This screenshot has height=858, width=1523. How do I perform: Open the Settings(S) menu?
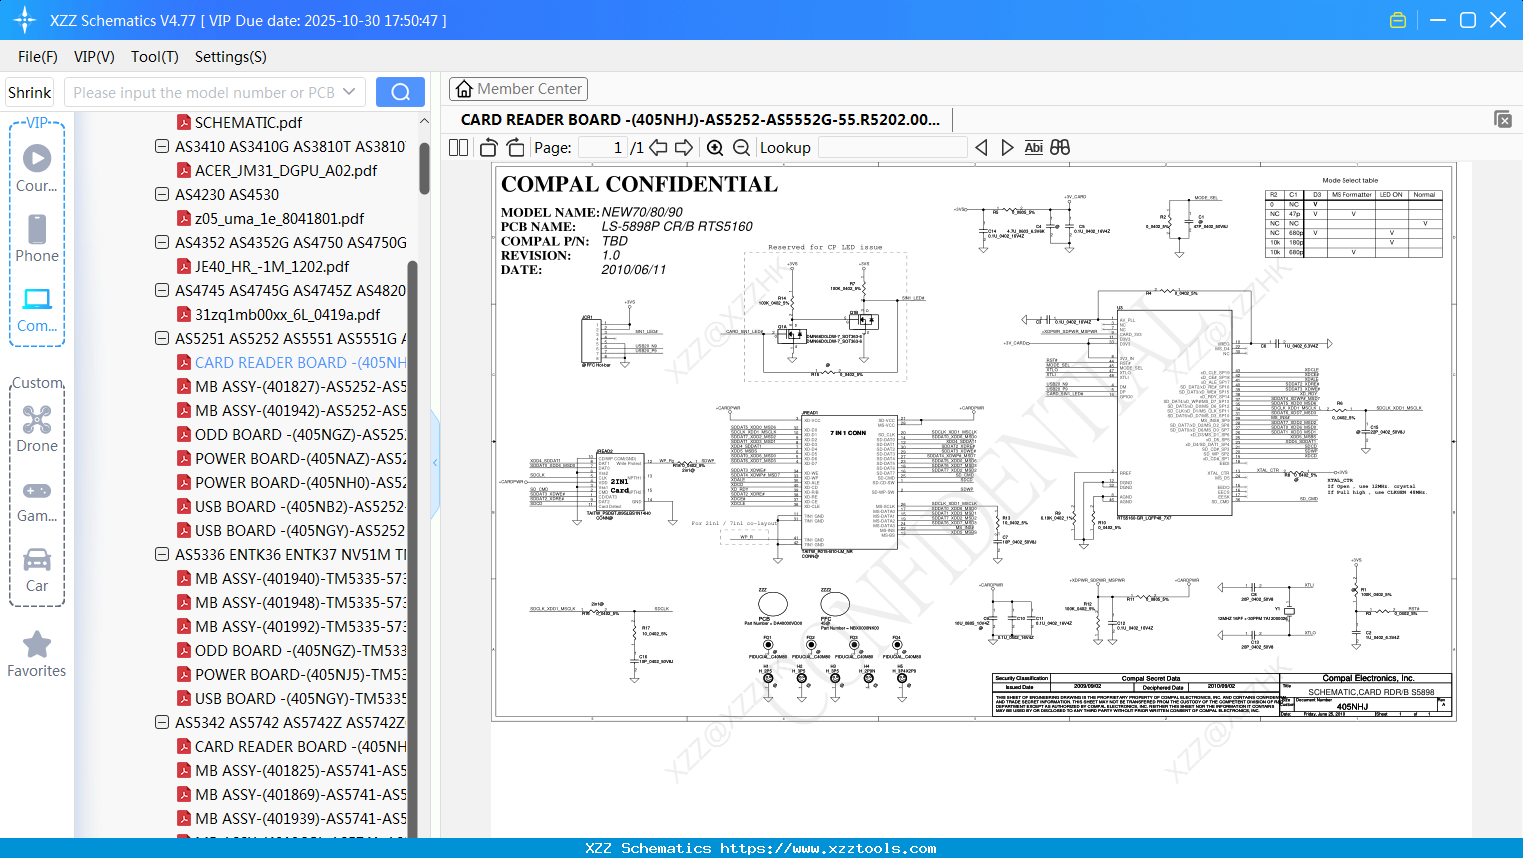pos(231,57)
